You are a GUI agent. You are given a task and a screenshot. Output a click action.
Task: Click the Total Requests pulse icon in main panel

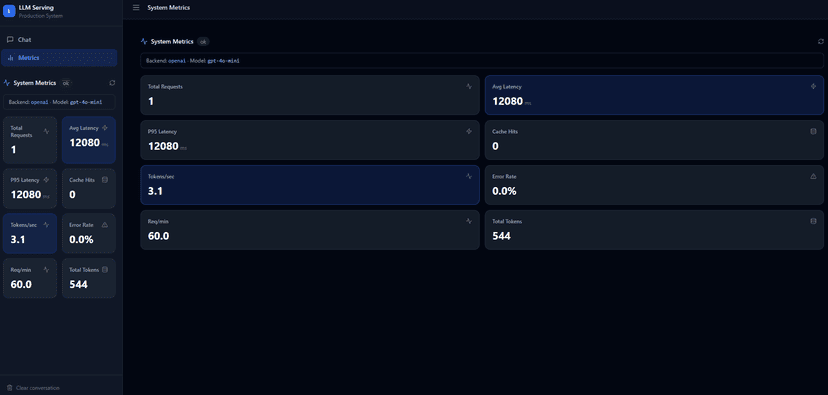click(469, 86)
